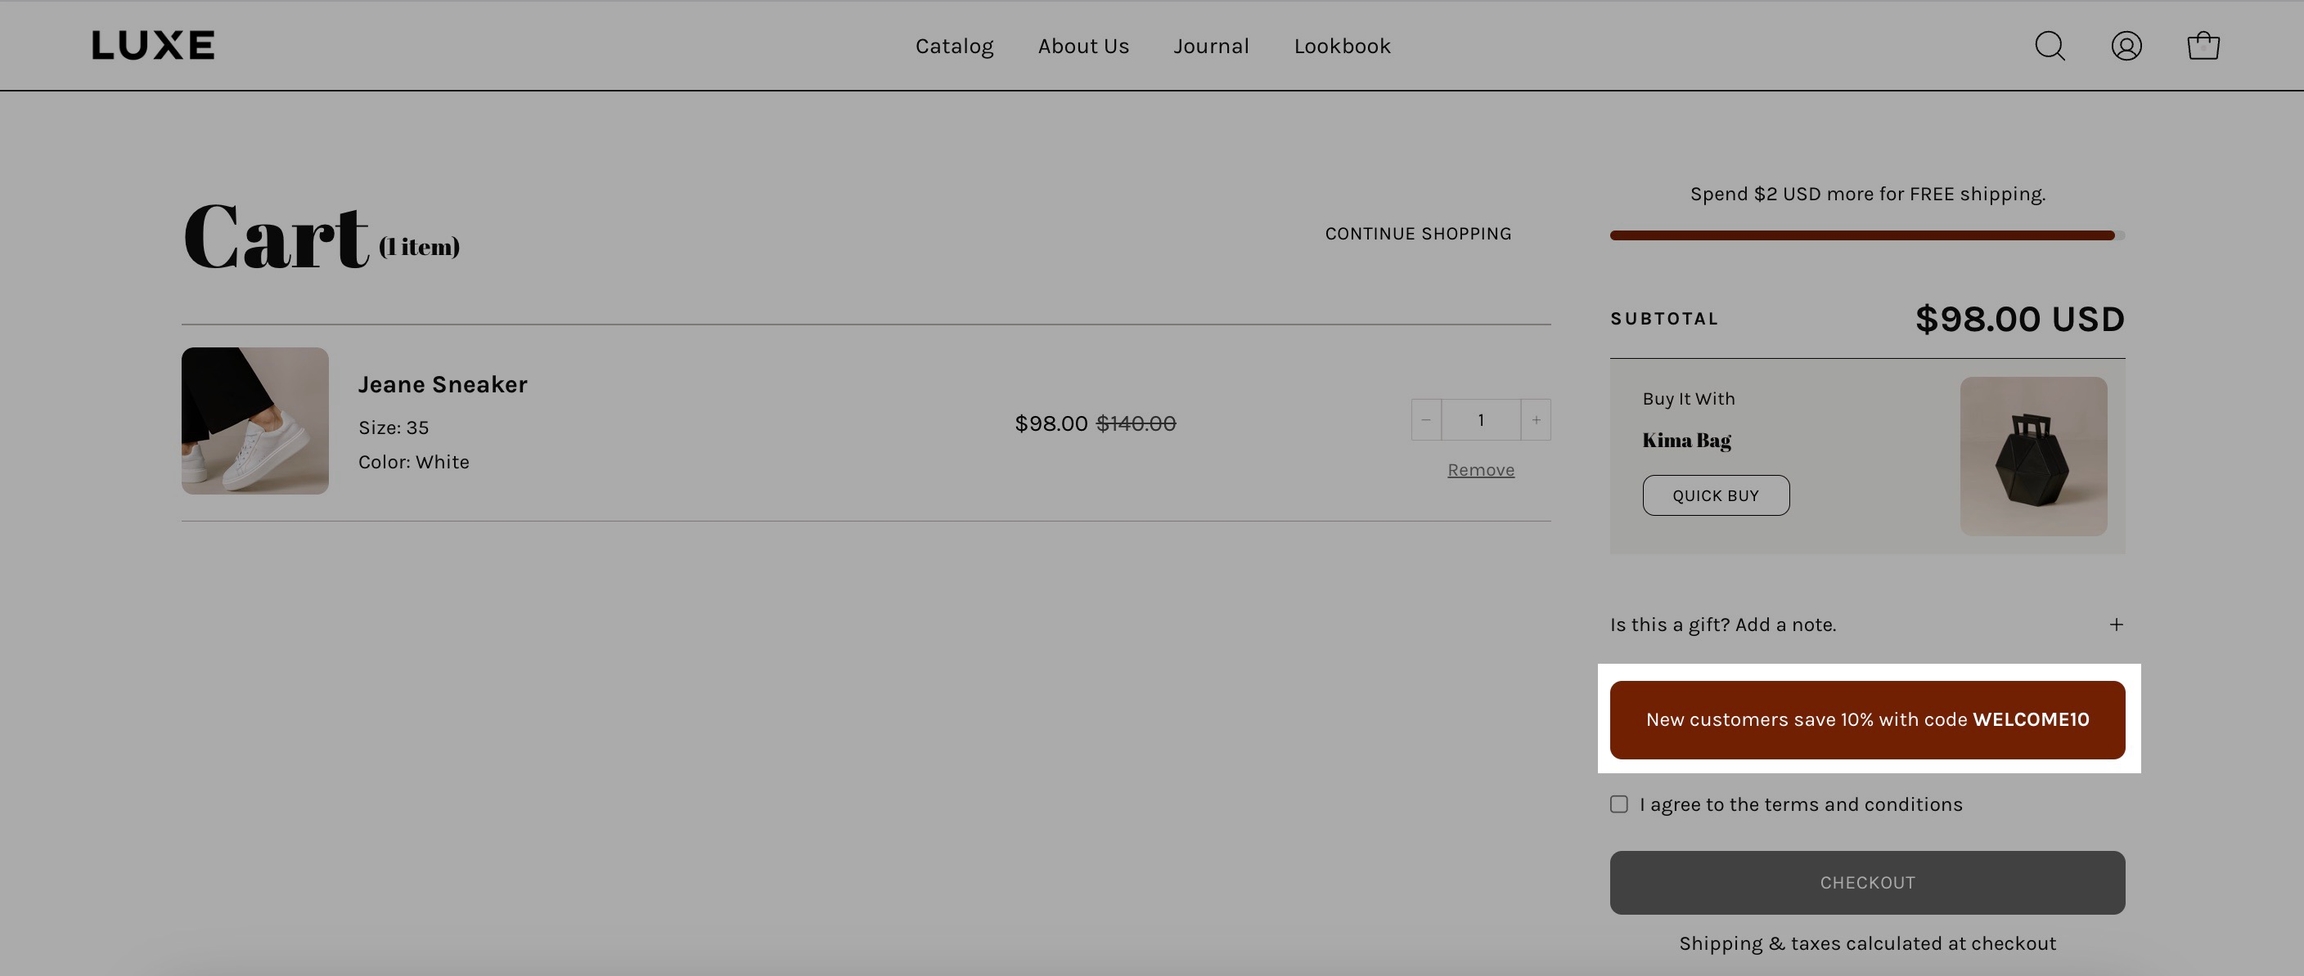Open the Journal menu link

coord(1211,46)
